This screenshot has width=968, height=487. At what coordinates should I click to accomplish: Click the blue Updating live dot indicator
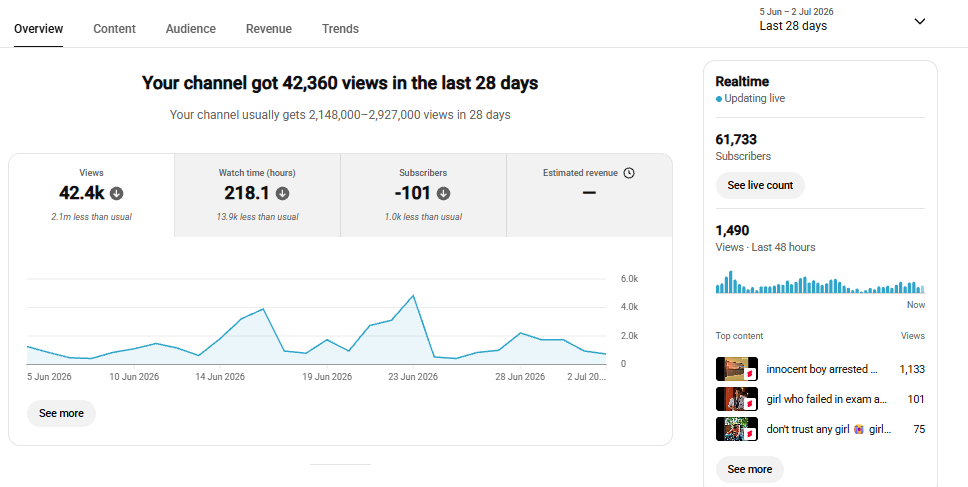point(719,99)
